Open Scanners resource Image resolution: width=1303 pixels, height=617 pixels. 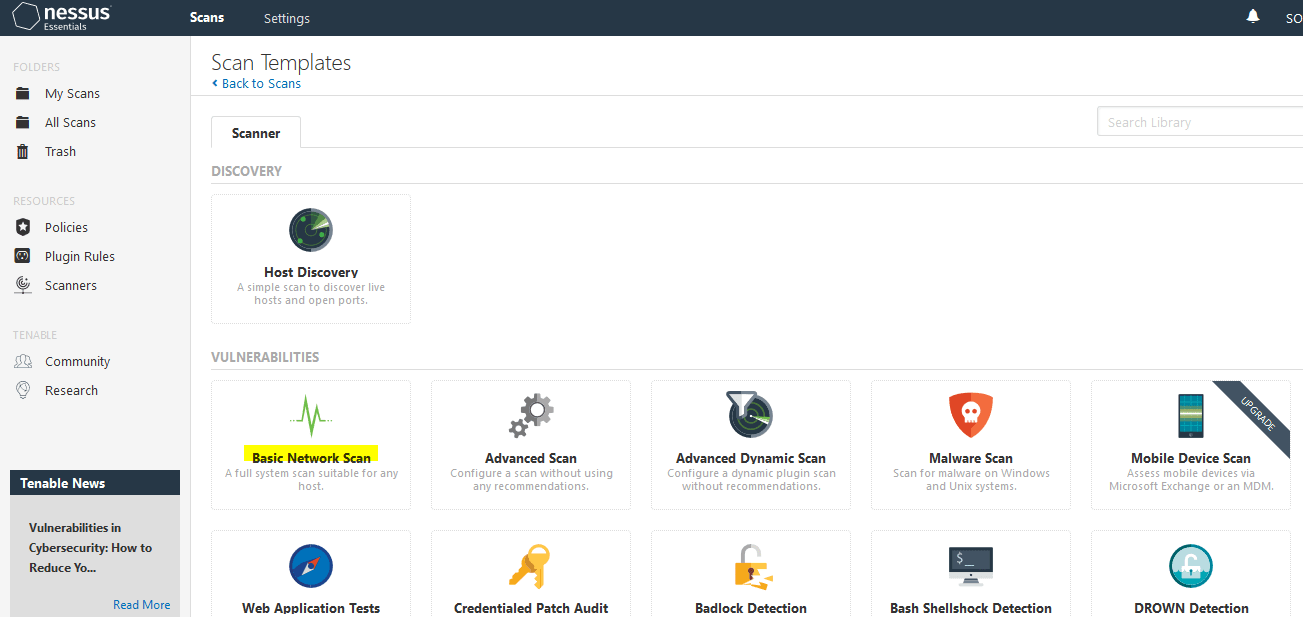pos(71,285)
